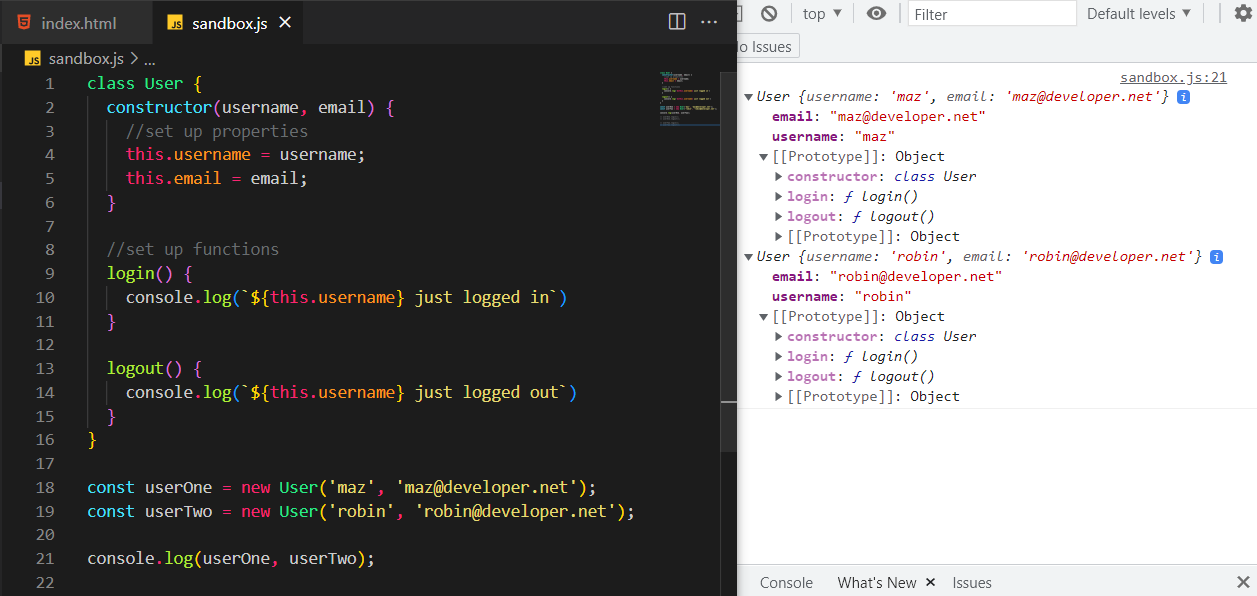Screen dimensions: 1257x596
Task: Click the JS icon on sandbox.js tab
Action: click(176, 23)
